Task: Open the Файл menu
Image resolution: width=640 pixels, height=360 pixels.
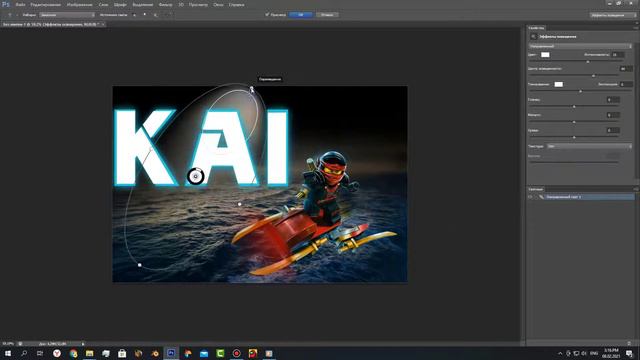Action: (20, 5)
